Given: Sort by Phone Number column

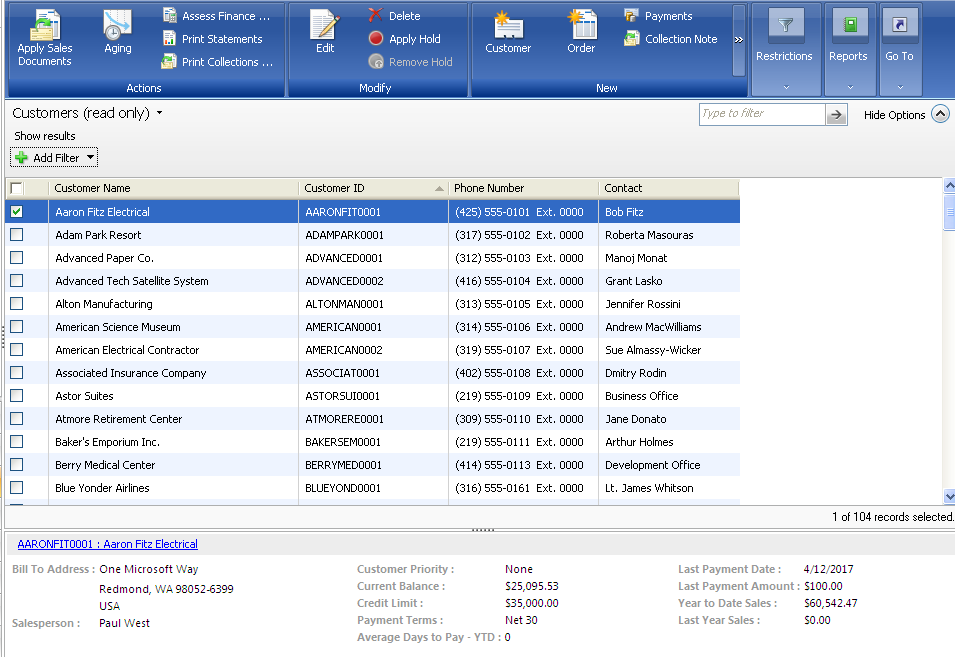Looking at the screenshot, I should [524, 188].
